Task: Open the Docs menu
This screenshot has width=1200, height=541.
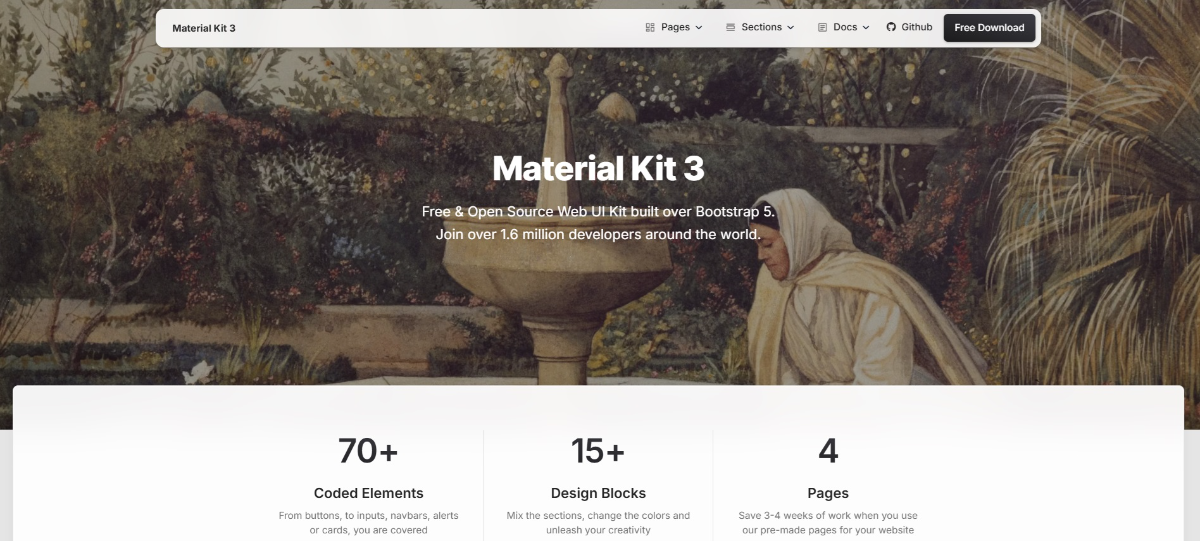Action: click(x=843, y=28)
